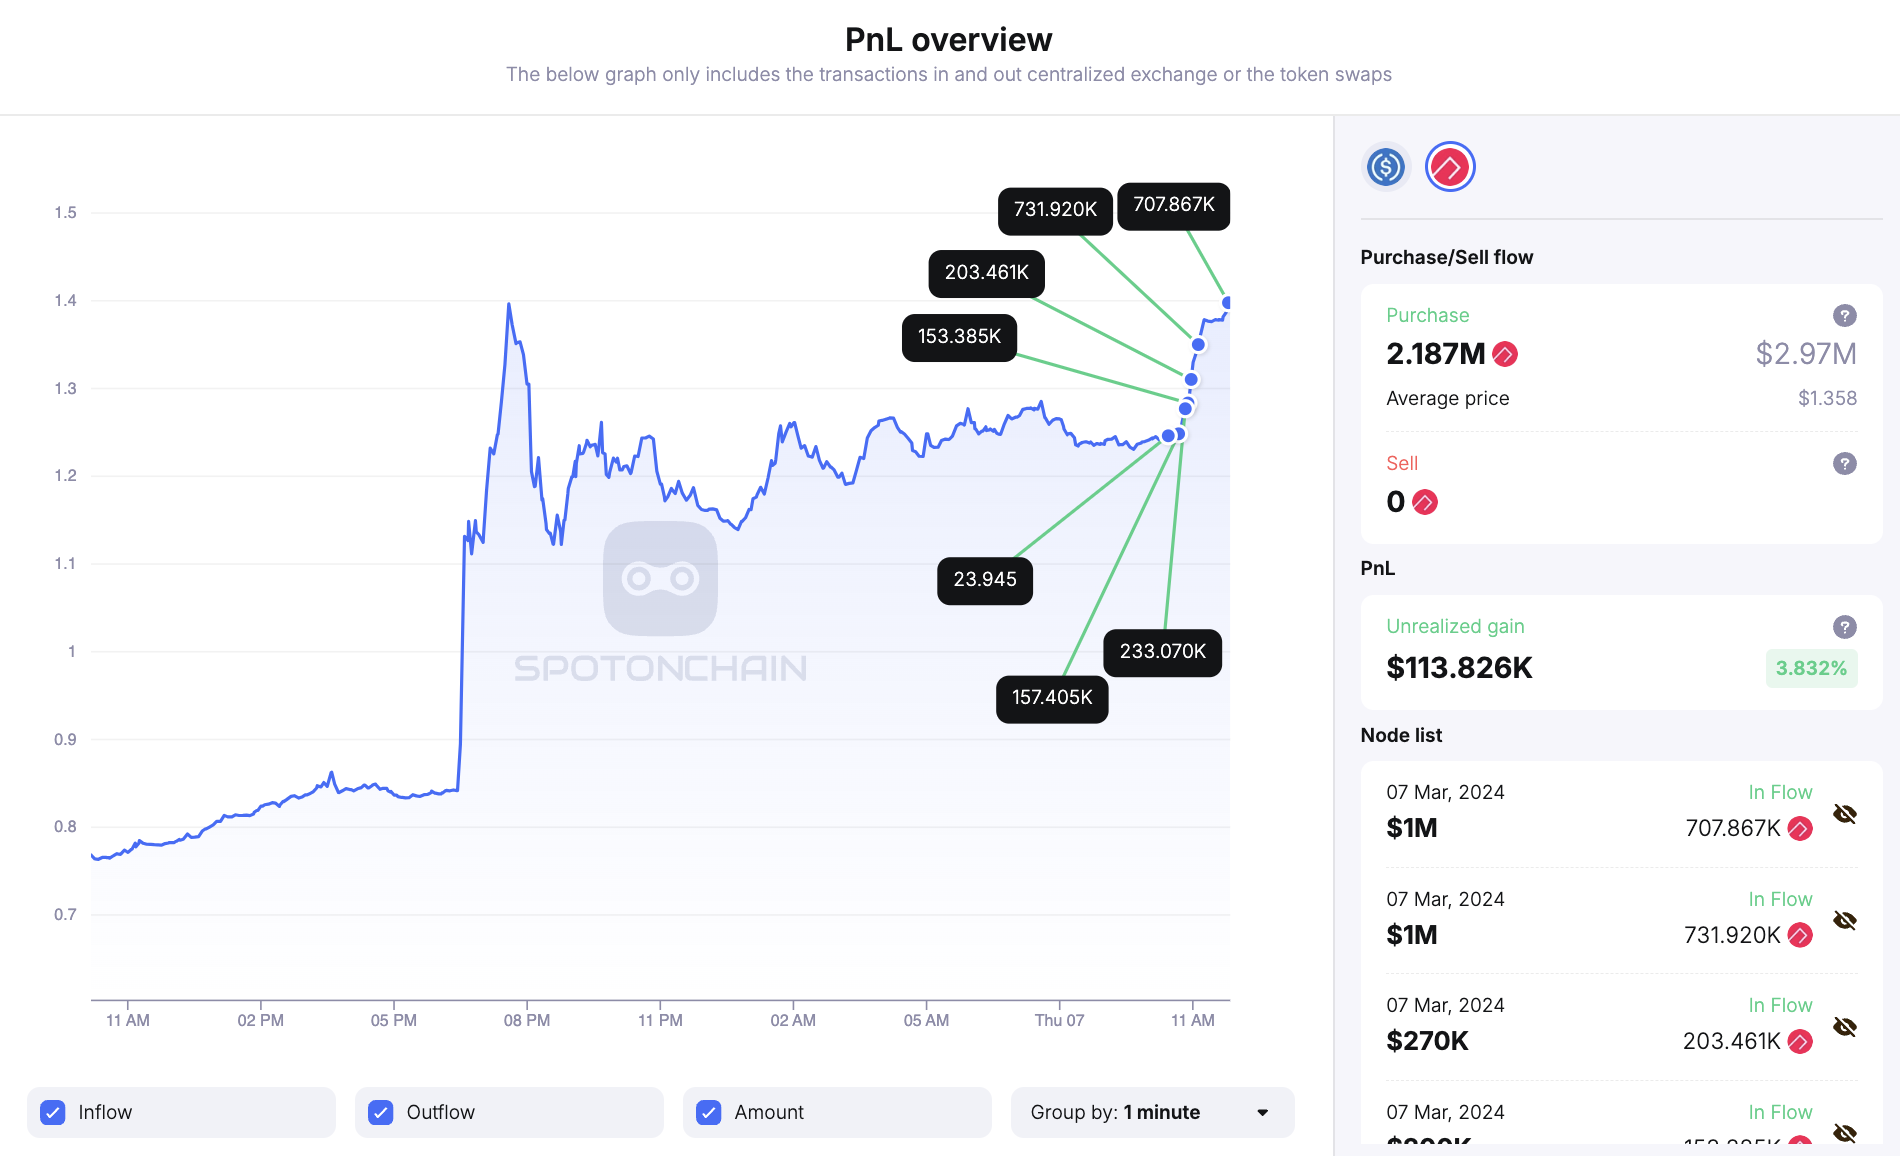The width and height of the screenshot is (1900, 1156).
Task: Select the red token icon beside USDC
Action: [x=1450, y=167]
